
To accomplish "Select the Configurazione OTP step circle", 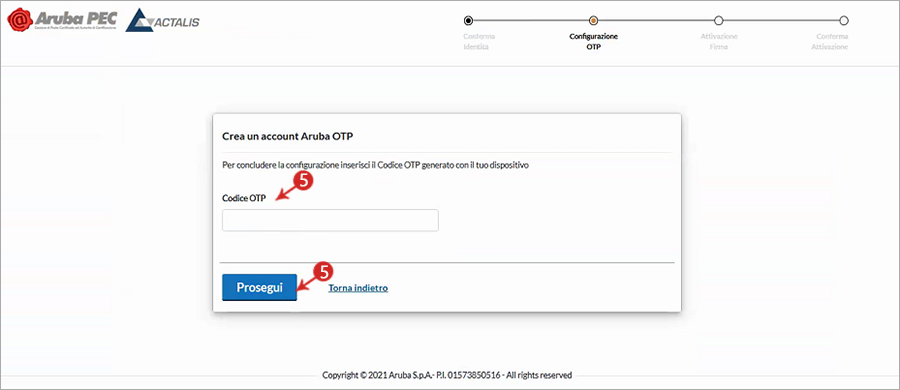I will [x=593, y=21].
